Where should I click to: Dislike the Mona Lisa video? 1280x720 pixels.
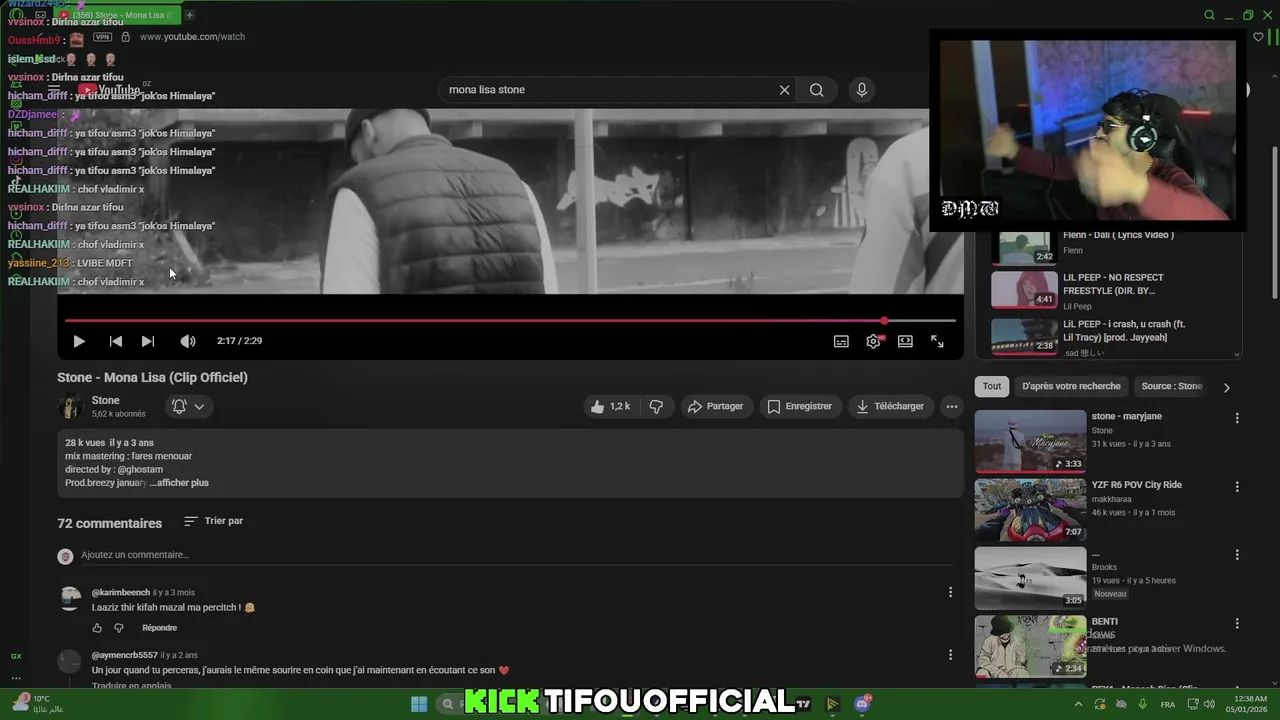[656, 406]
